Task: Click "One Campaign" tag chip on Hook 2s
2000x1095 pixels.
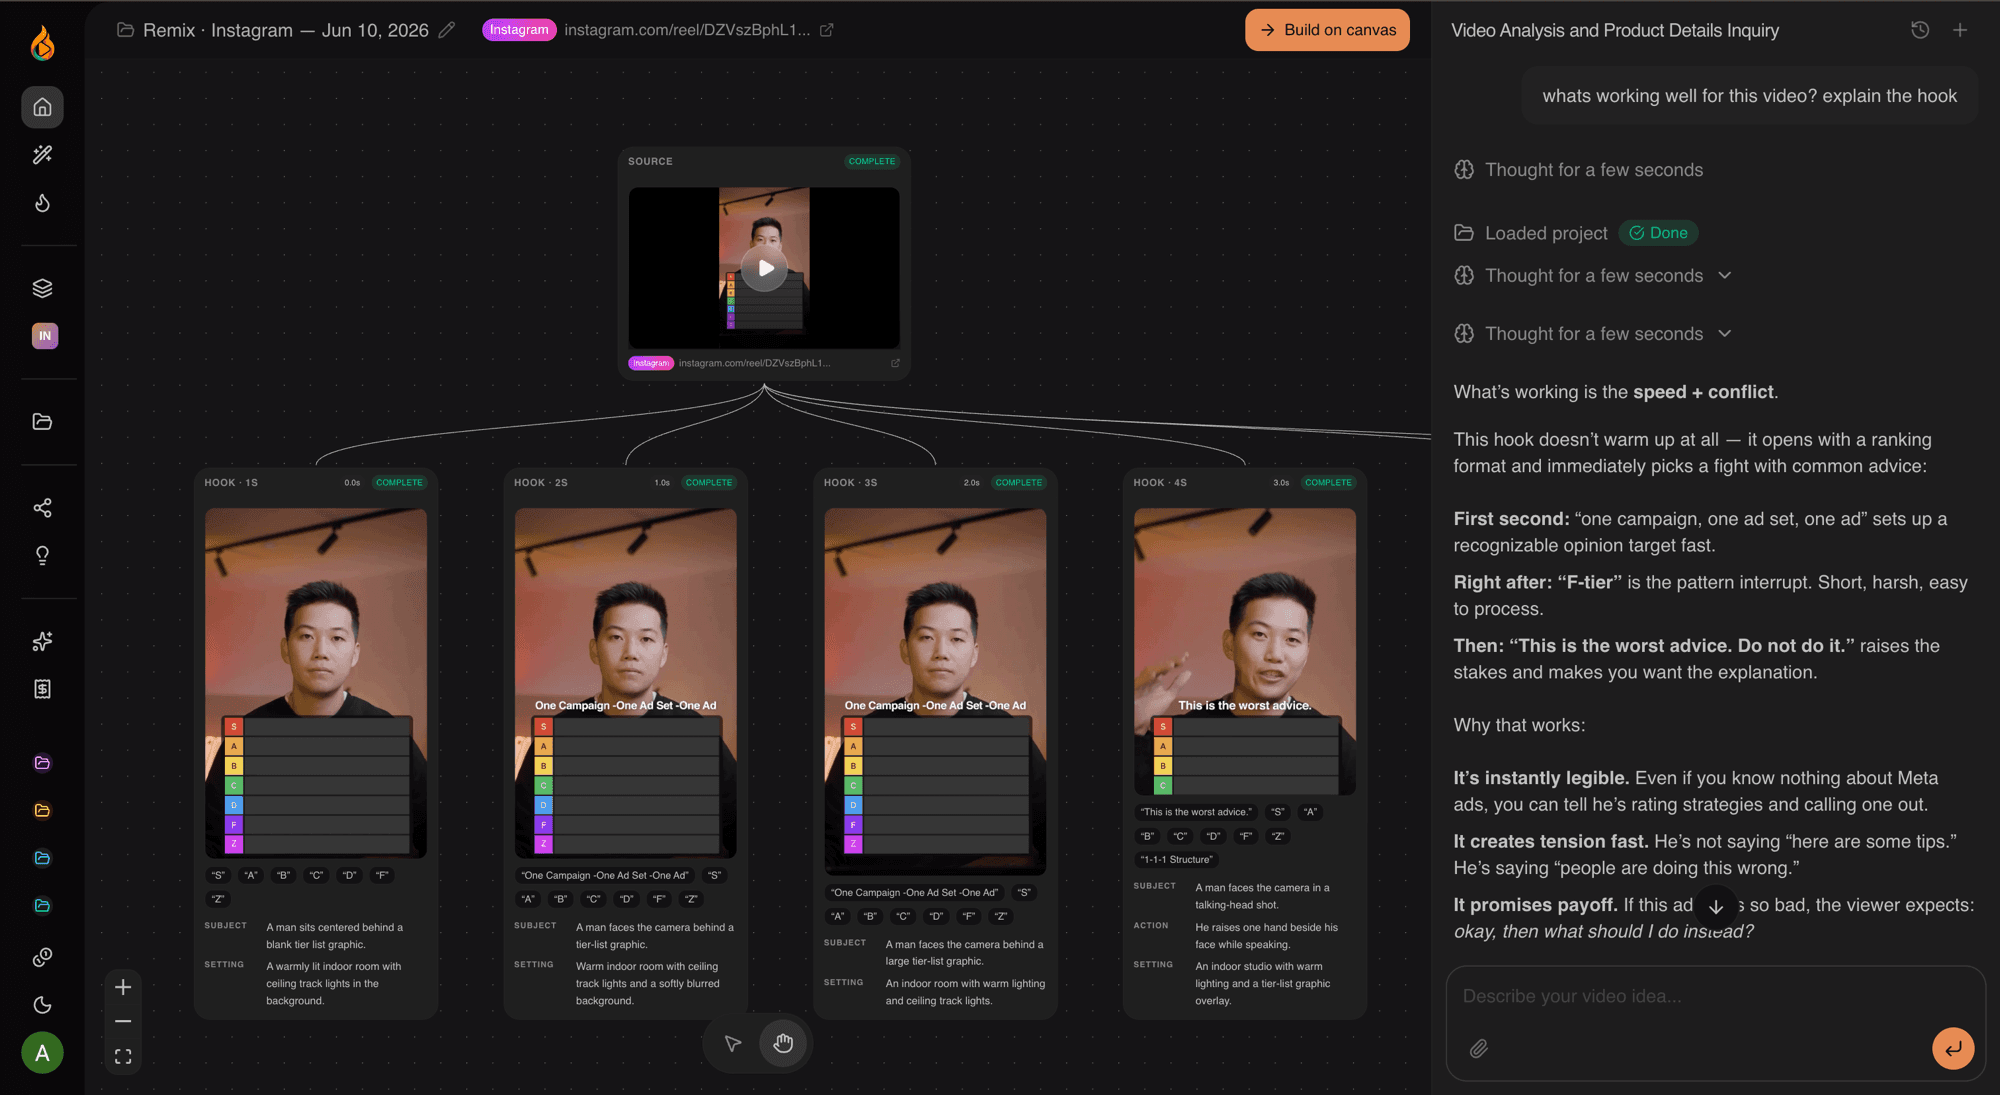Action: [605, 875]
